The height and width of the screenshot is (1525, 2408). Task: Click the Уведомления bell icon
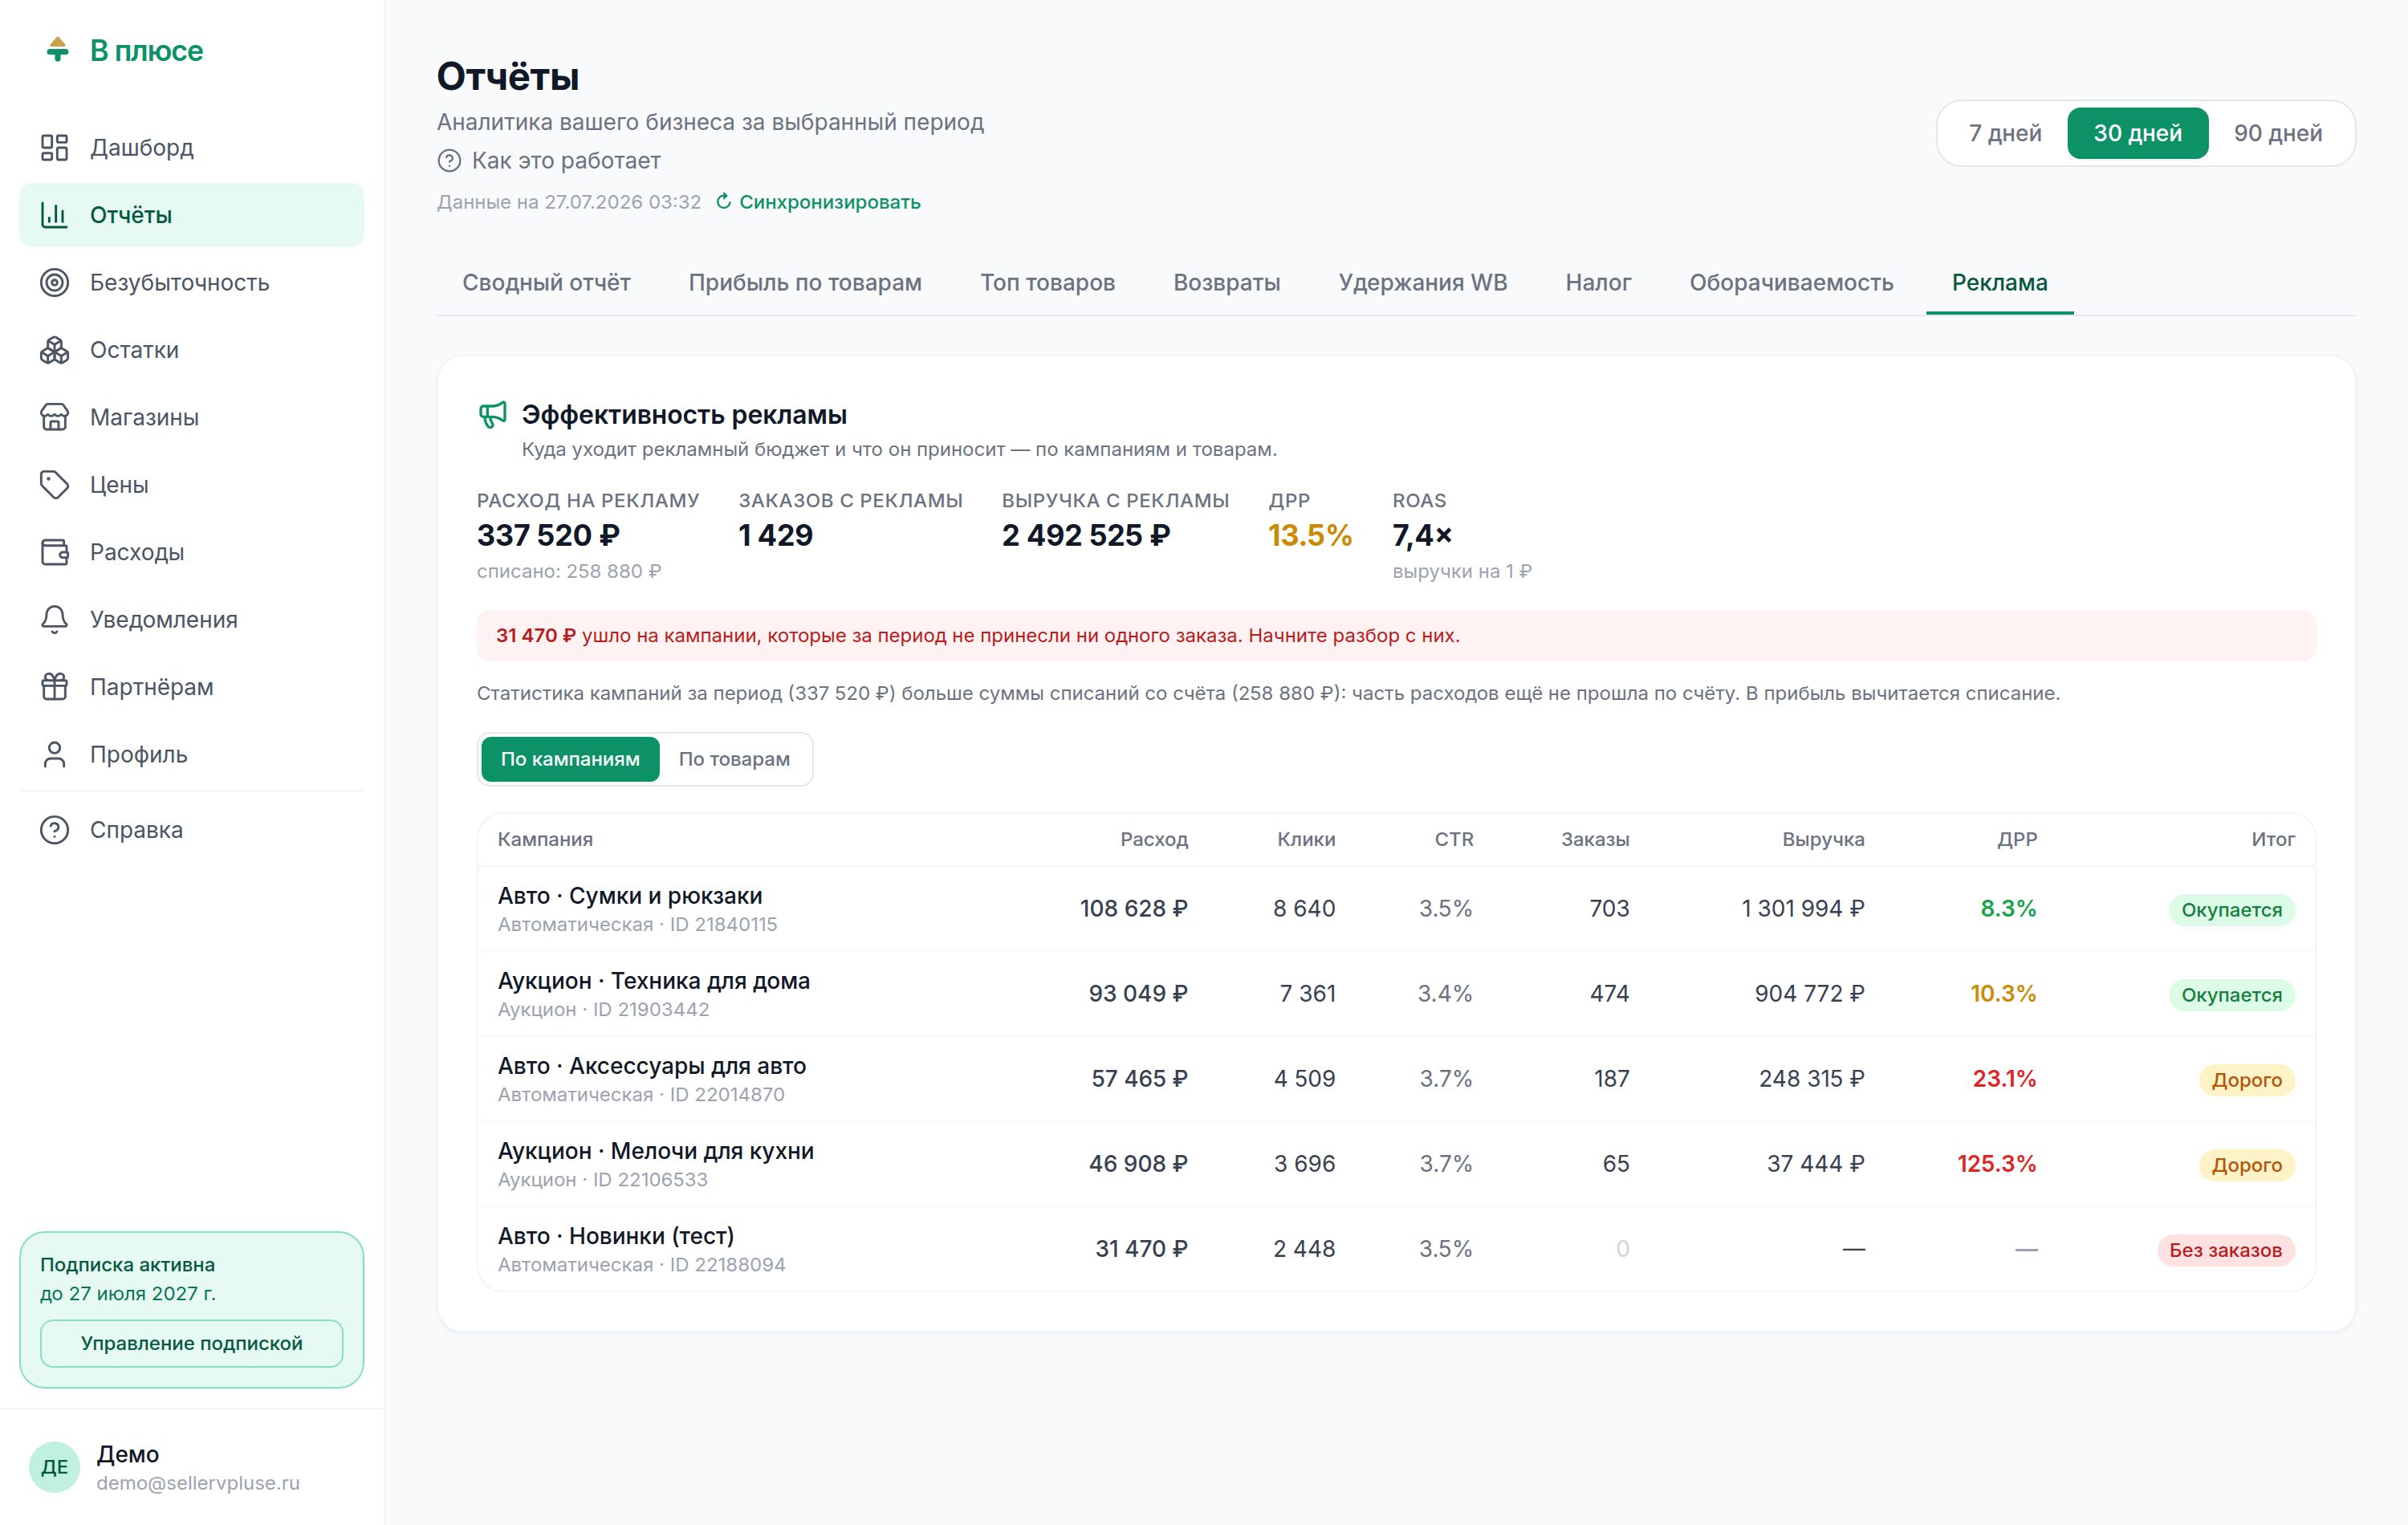54,620
